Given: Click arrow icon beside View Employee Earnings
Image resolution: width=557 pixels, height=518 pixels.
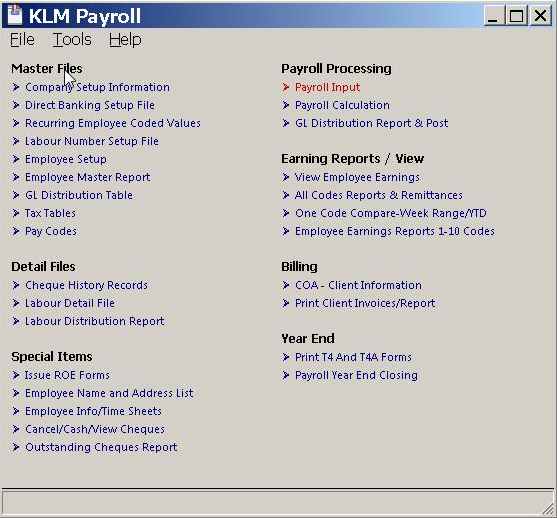Looking at the screenshot, I should click(x=286, y=177).
